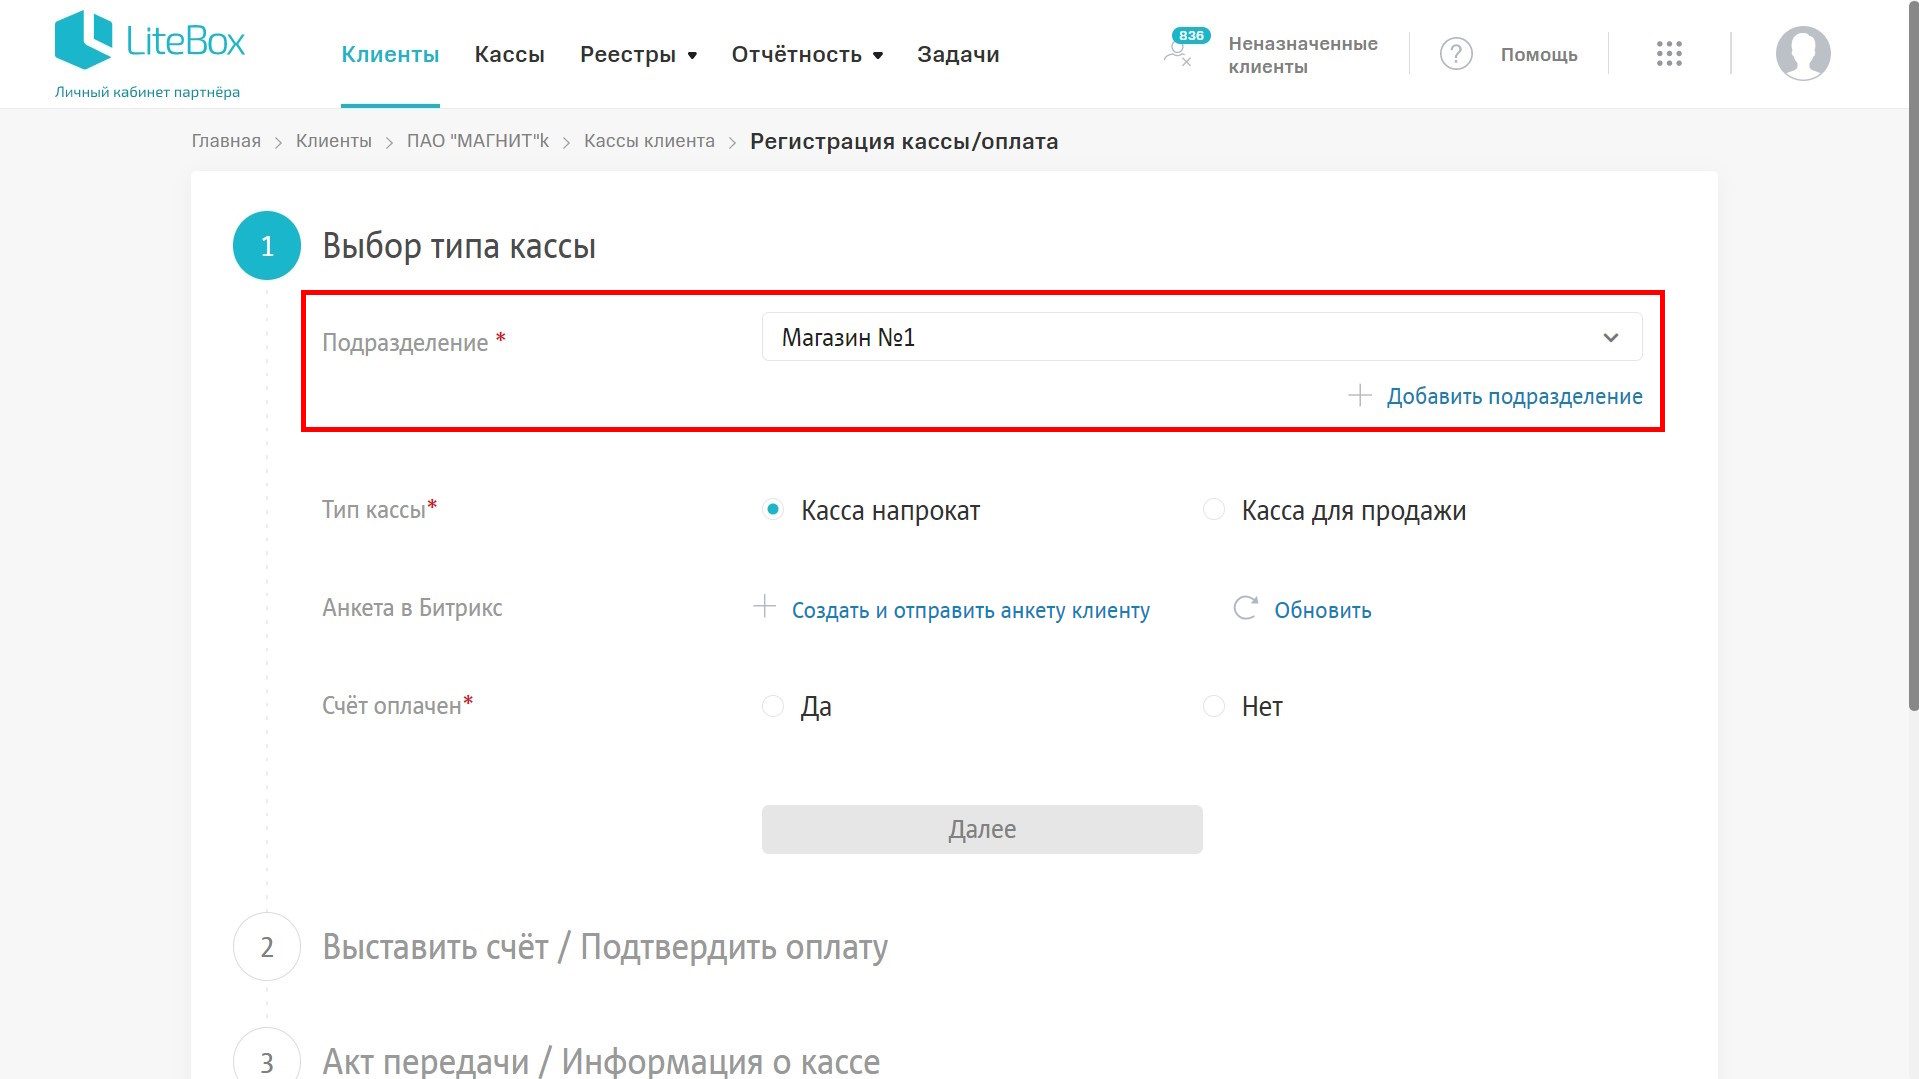
Task: Click plus icon beside Добавить подразделение
Action: 1359,395
